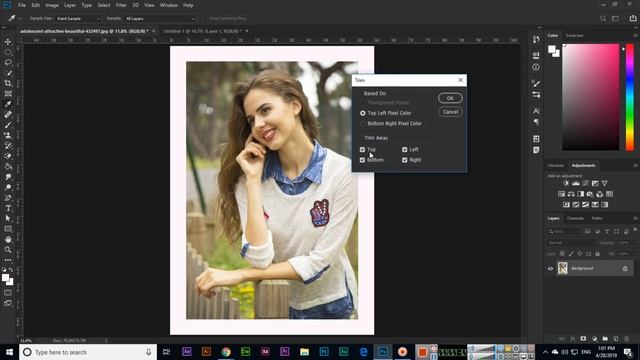The image size is (640, 360).
Task: Select the Dodge tool
Action: 8,187
